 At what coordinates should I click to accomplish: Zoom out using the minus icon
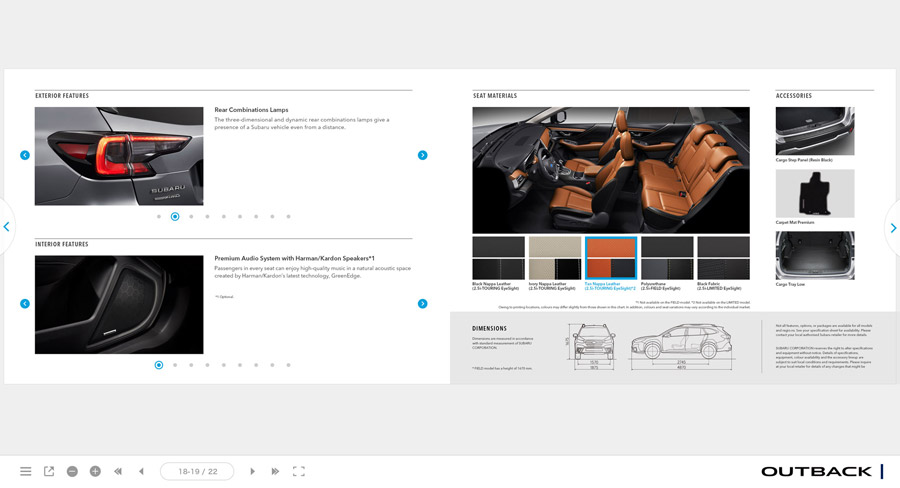click(72, 471)
